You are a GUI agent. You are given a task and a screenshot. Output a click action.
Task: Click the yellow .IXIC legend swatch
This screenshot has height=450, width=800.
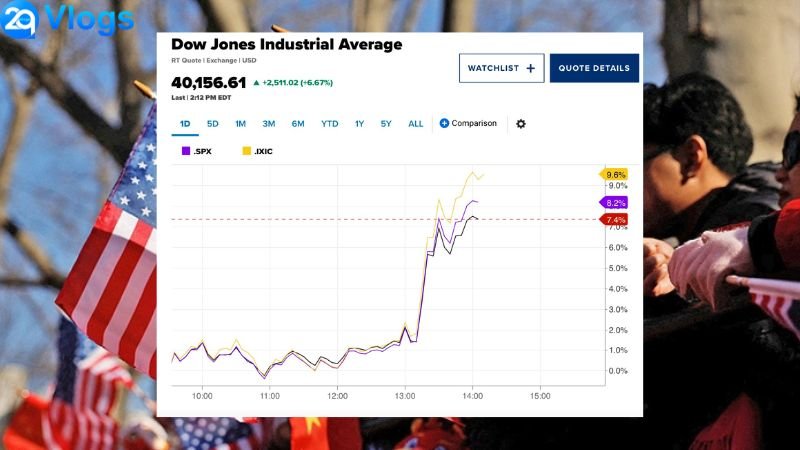click(x=246, y=151)
